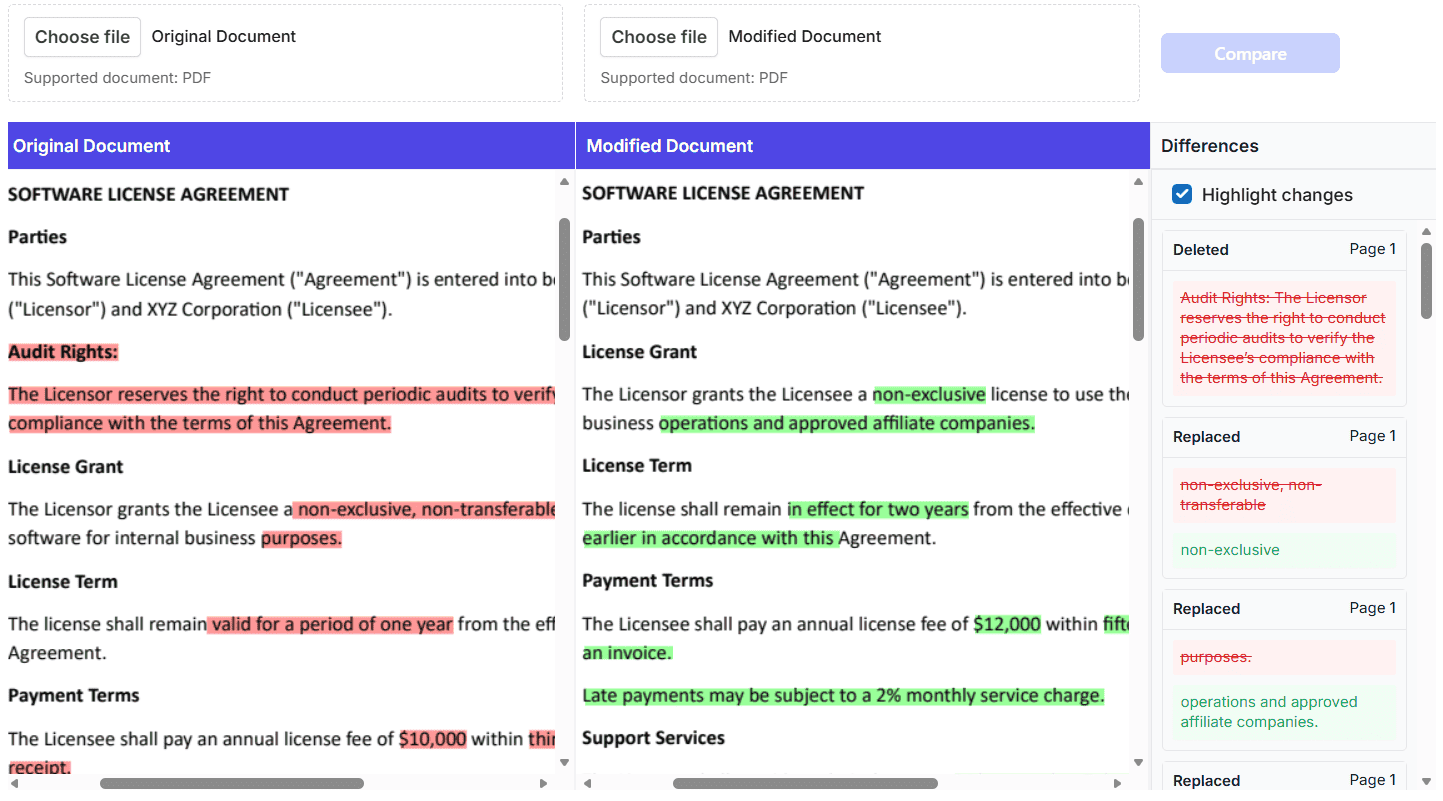Click the Original Document pane horizontal scrollbar thumb

point(232,783)
